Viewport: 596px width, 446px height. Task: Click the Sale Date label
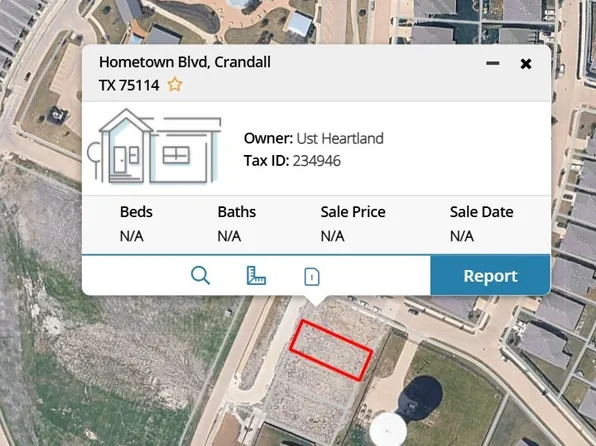pos(482,212)
